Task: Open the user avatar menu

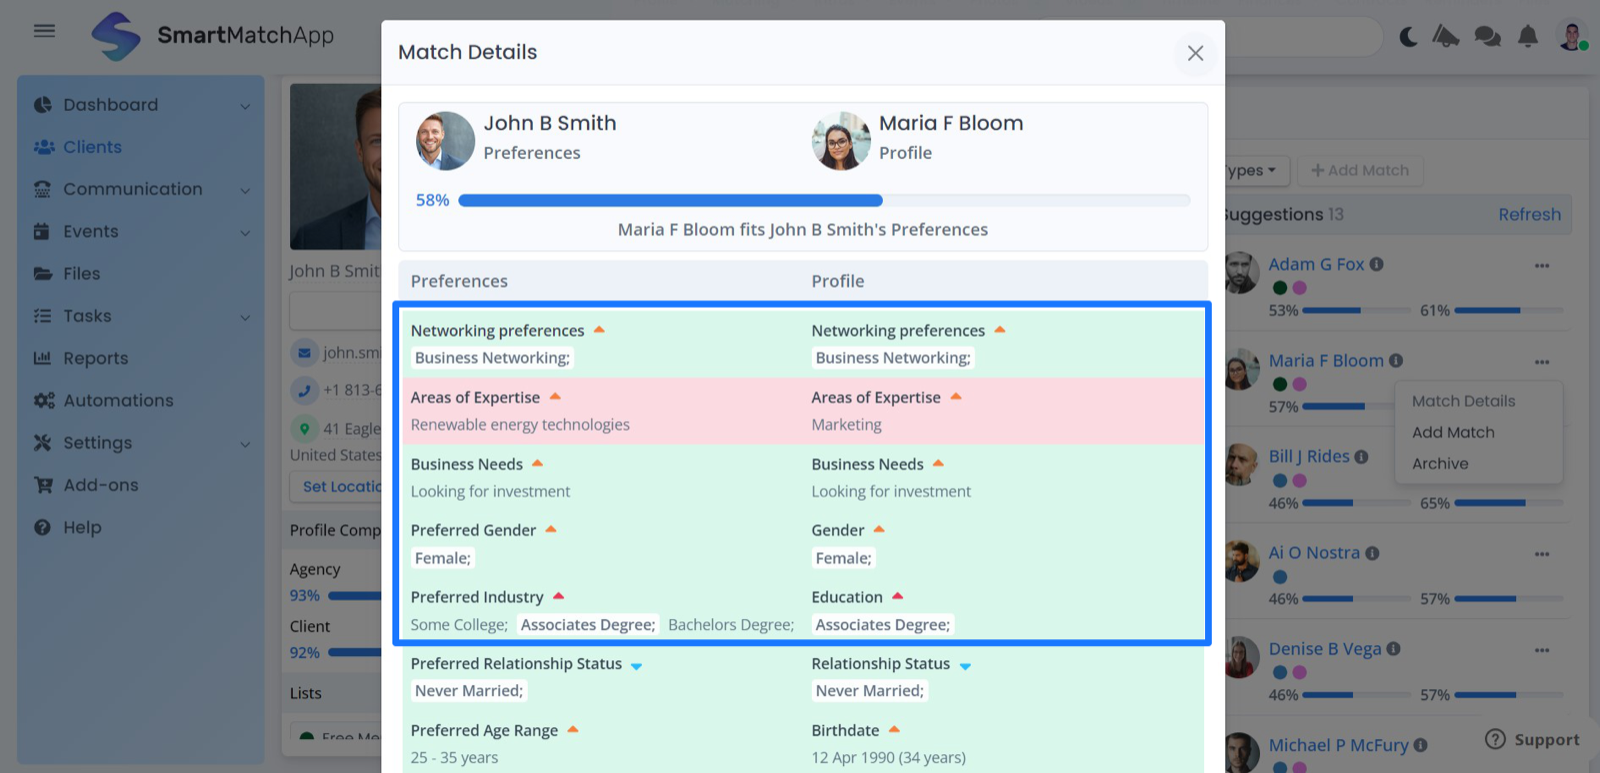Action: tap(1573, 37)
